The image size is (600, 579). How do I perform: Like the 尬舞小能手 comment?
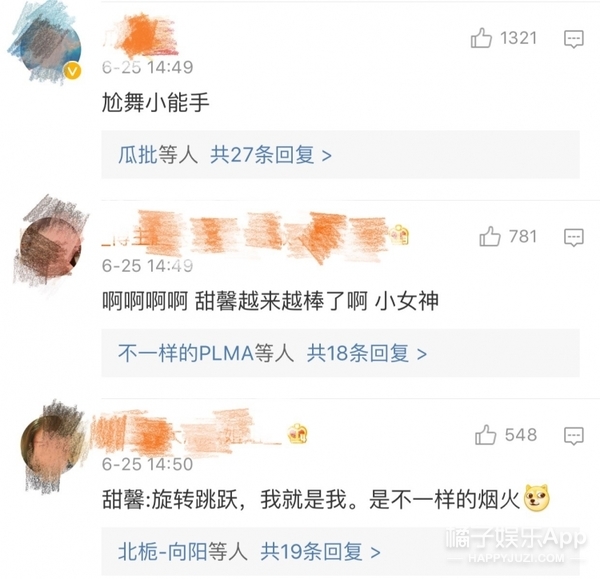click(481, 38)
